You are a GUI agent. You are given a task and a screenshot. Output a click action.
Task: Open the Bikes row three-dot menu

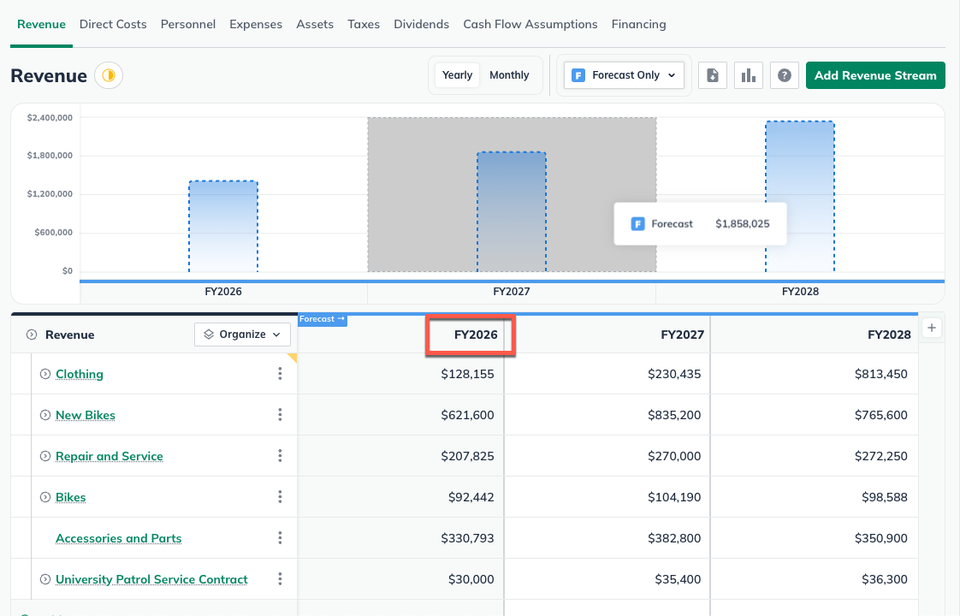280,497
